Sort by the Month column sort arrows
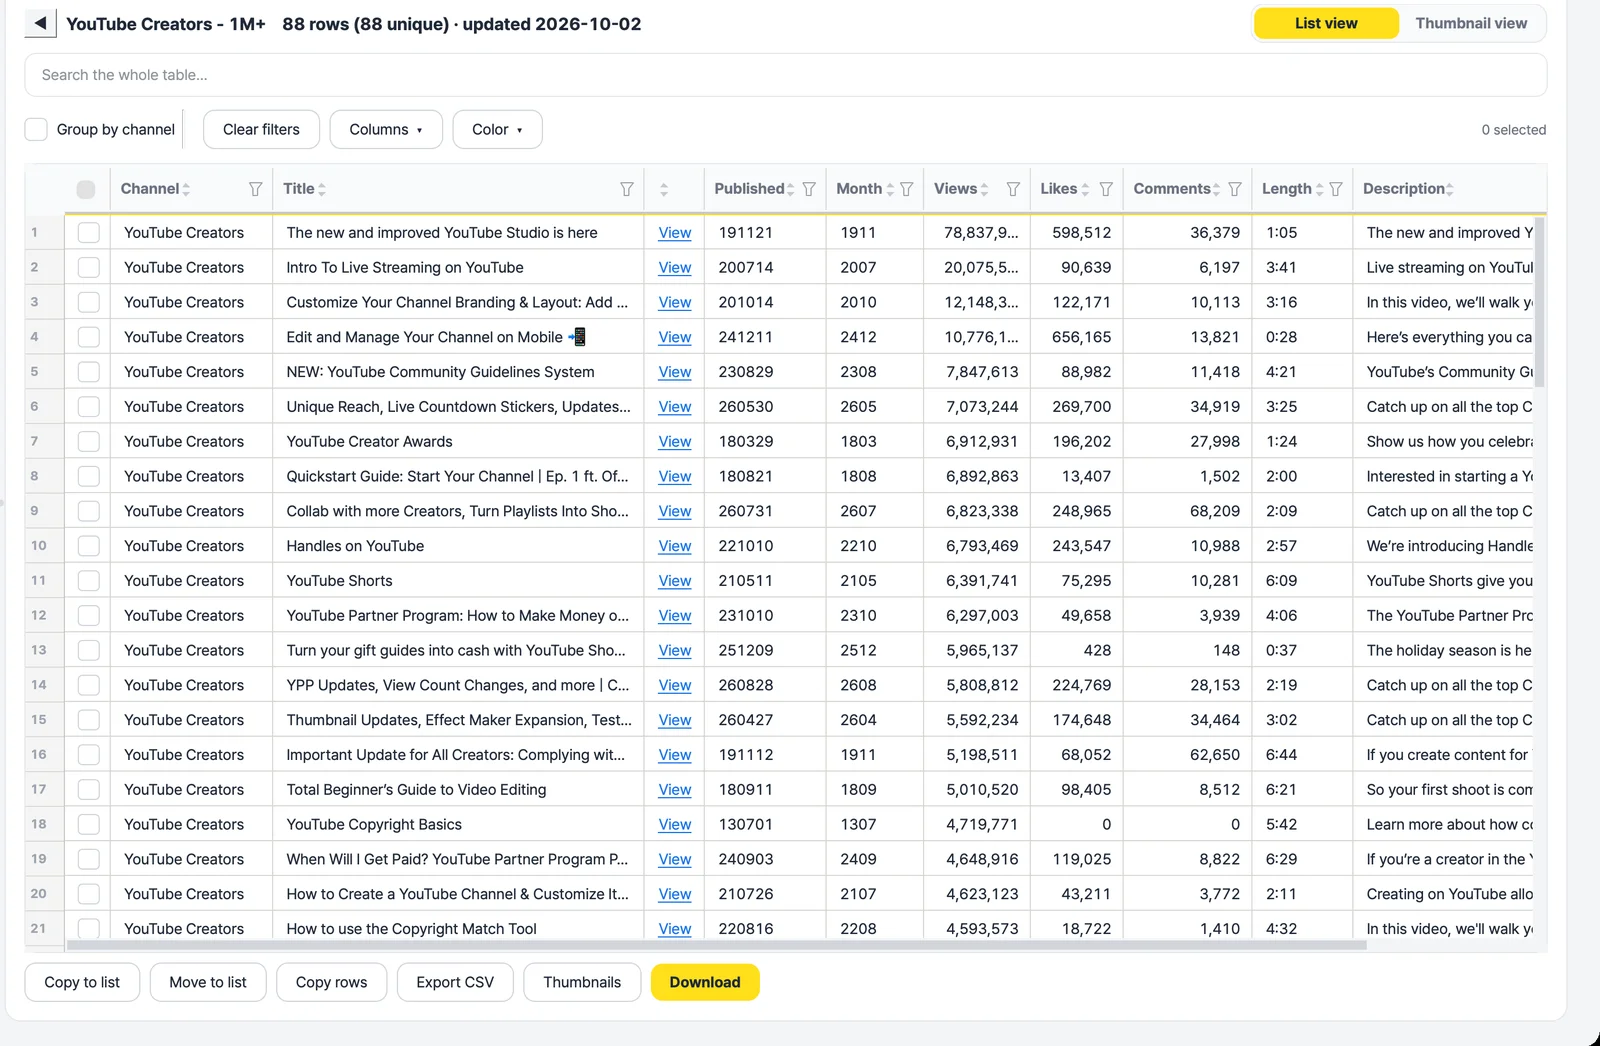The height and width of the screenshot is (1046, 1600). click(890, 189)
